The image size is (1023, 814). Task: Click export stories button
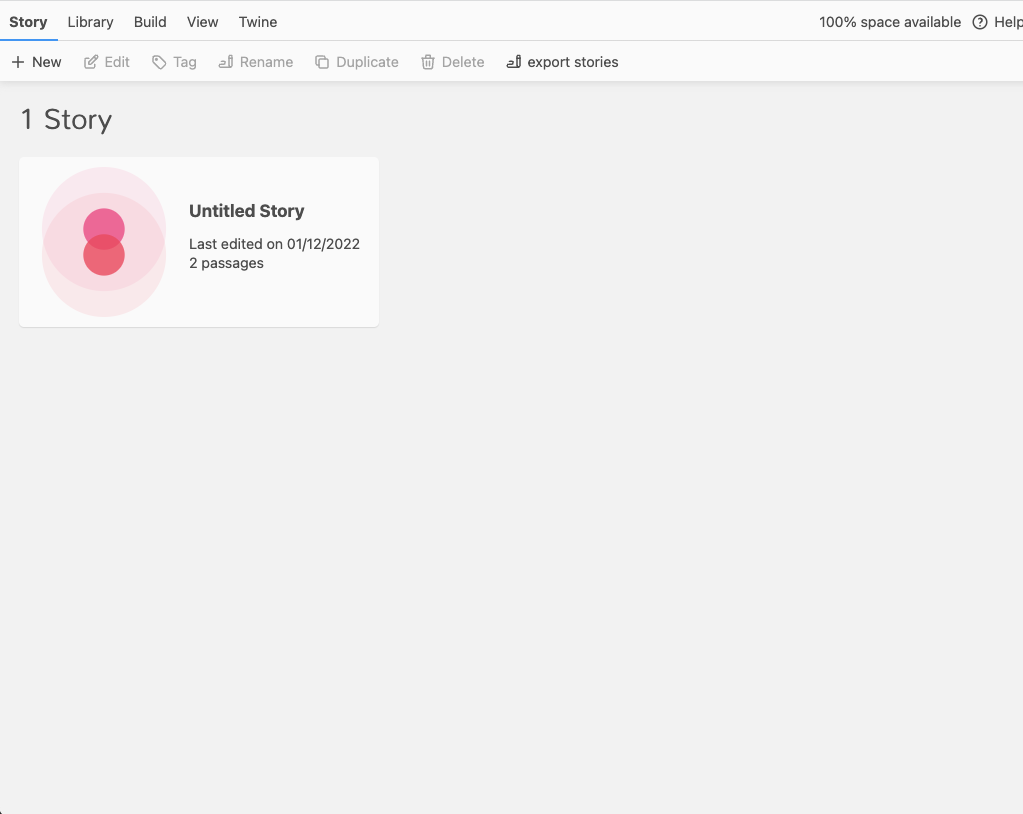(562, 62)
